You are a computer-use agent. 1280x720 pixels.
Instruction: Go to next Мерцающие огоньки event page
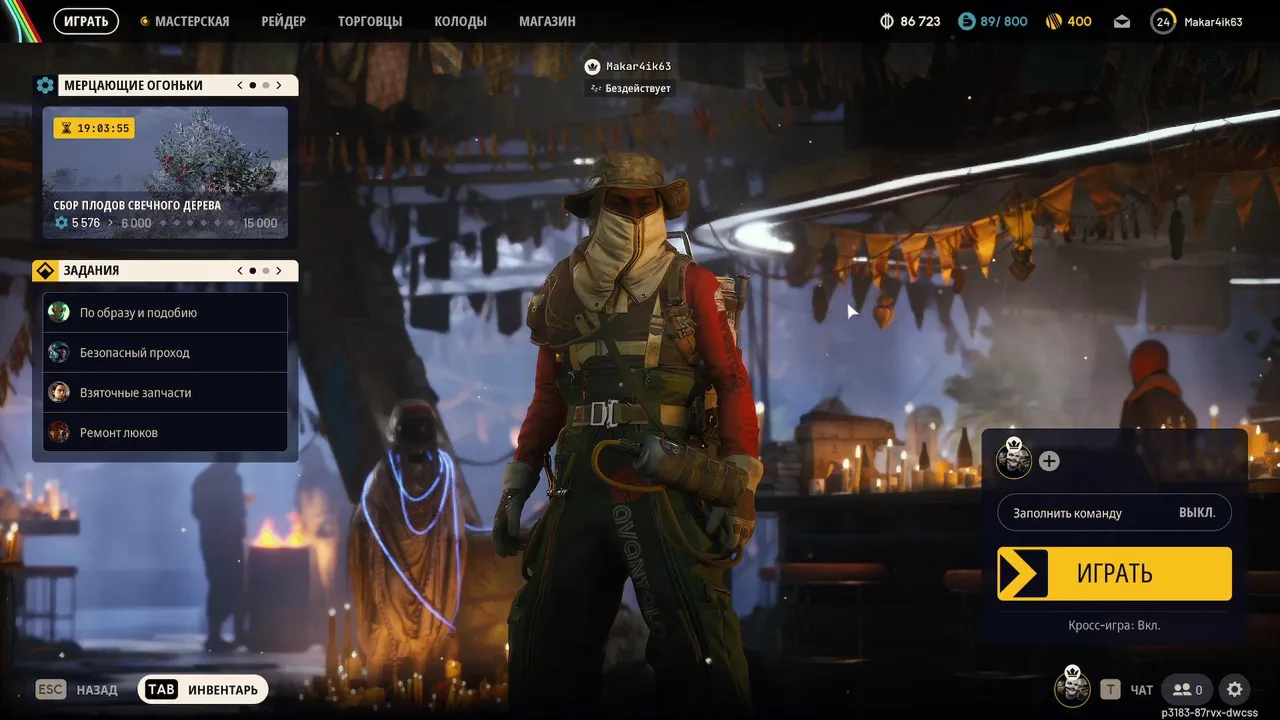coord(279,85)
